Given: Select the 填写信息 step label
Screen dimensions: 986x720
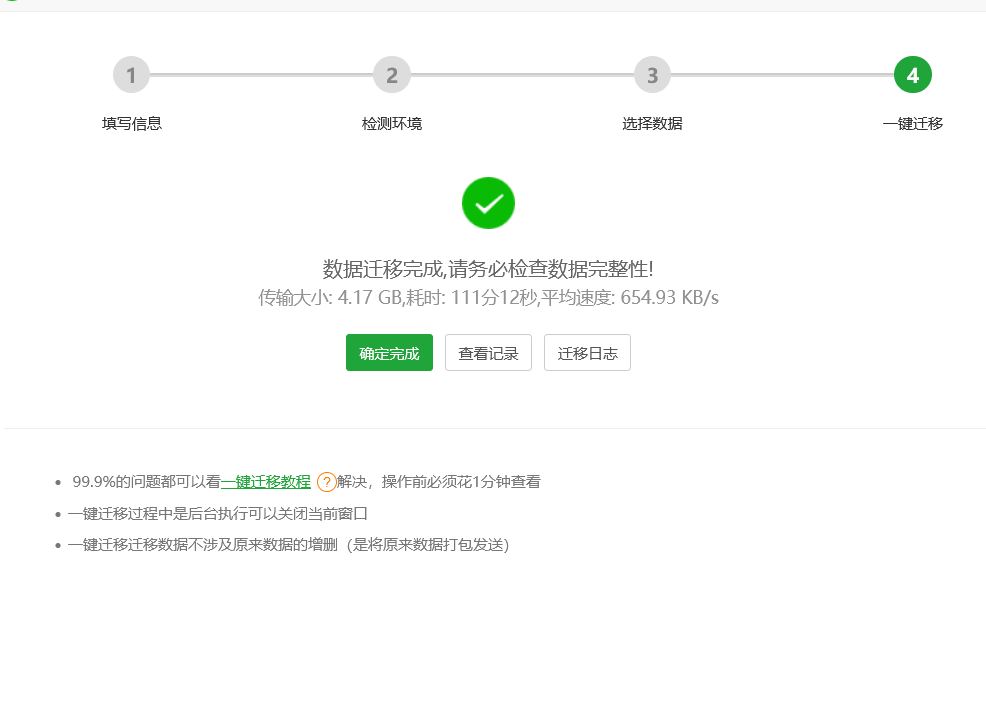Looking at the screenshot, I should tap(131, 123).
